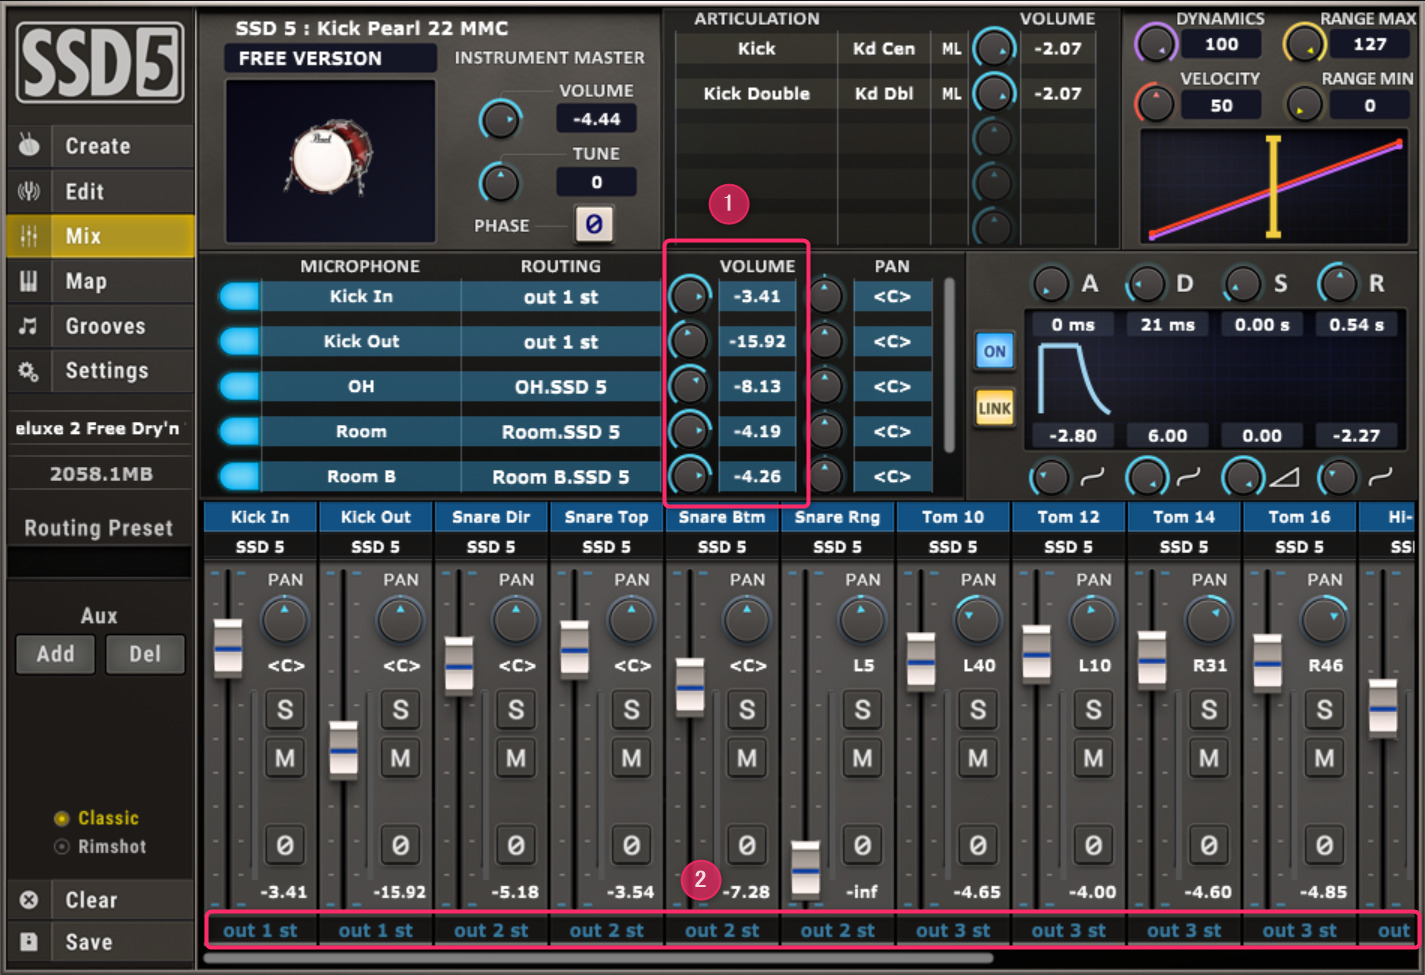
Task: Select the Grooves note icon
Action: 28,326
